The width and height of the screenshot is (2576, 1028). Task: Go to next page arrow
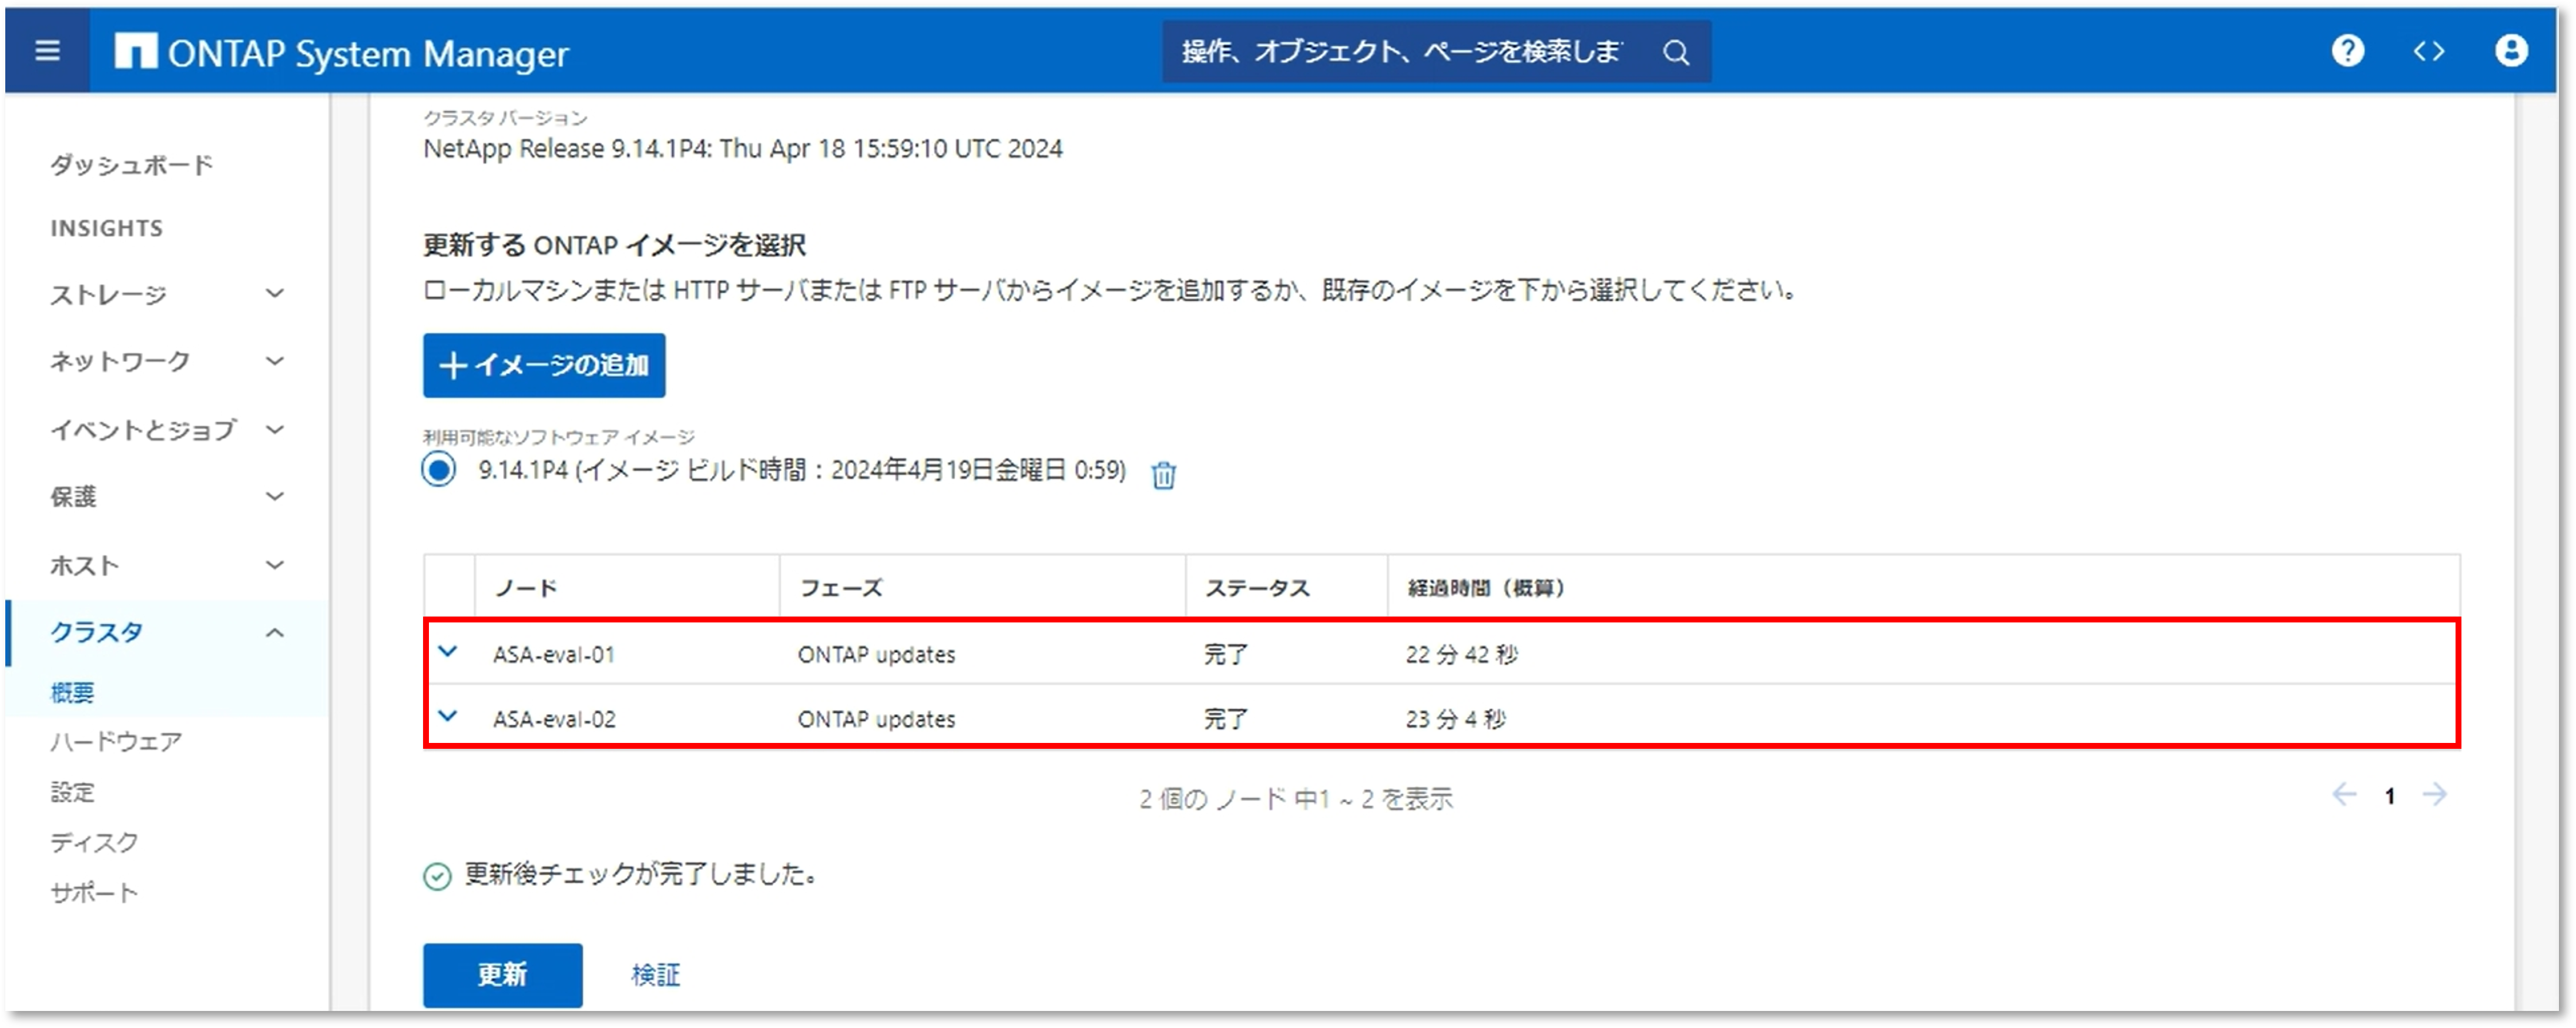(2435, 795)
